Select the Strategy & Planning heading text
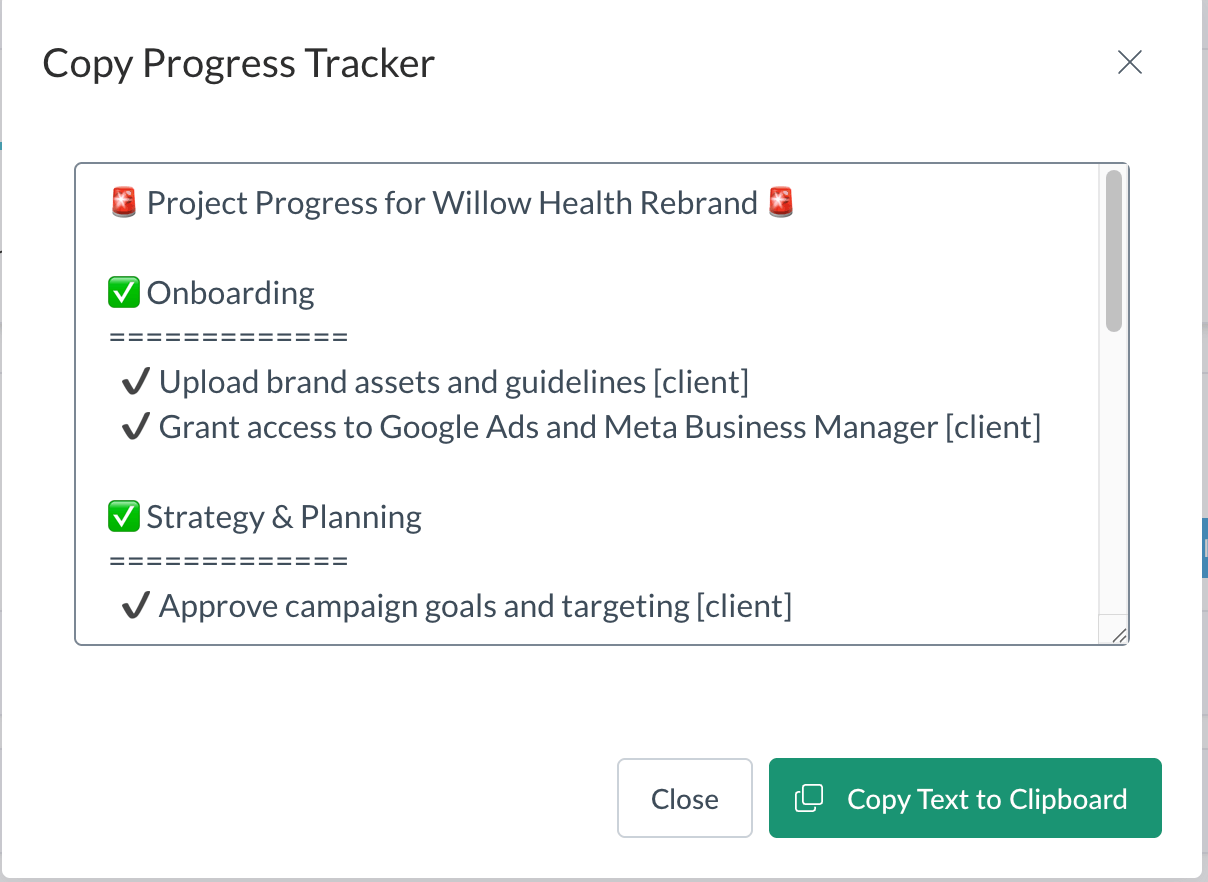The image size is (1208, 882). coord(283,516)
